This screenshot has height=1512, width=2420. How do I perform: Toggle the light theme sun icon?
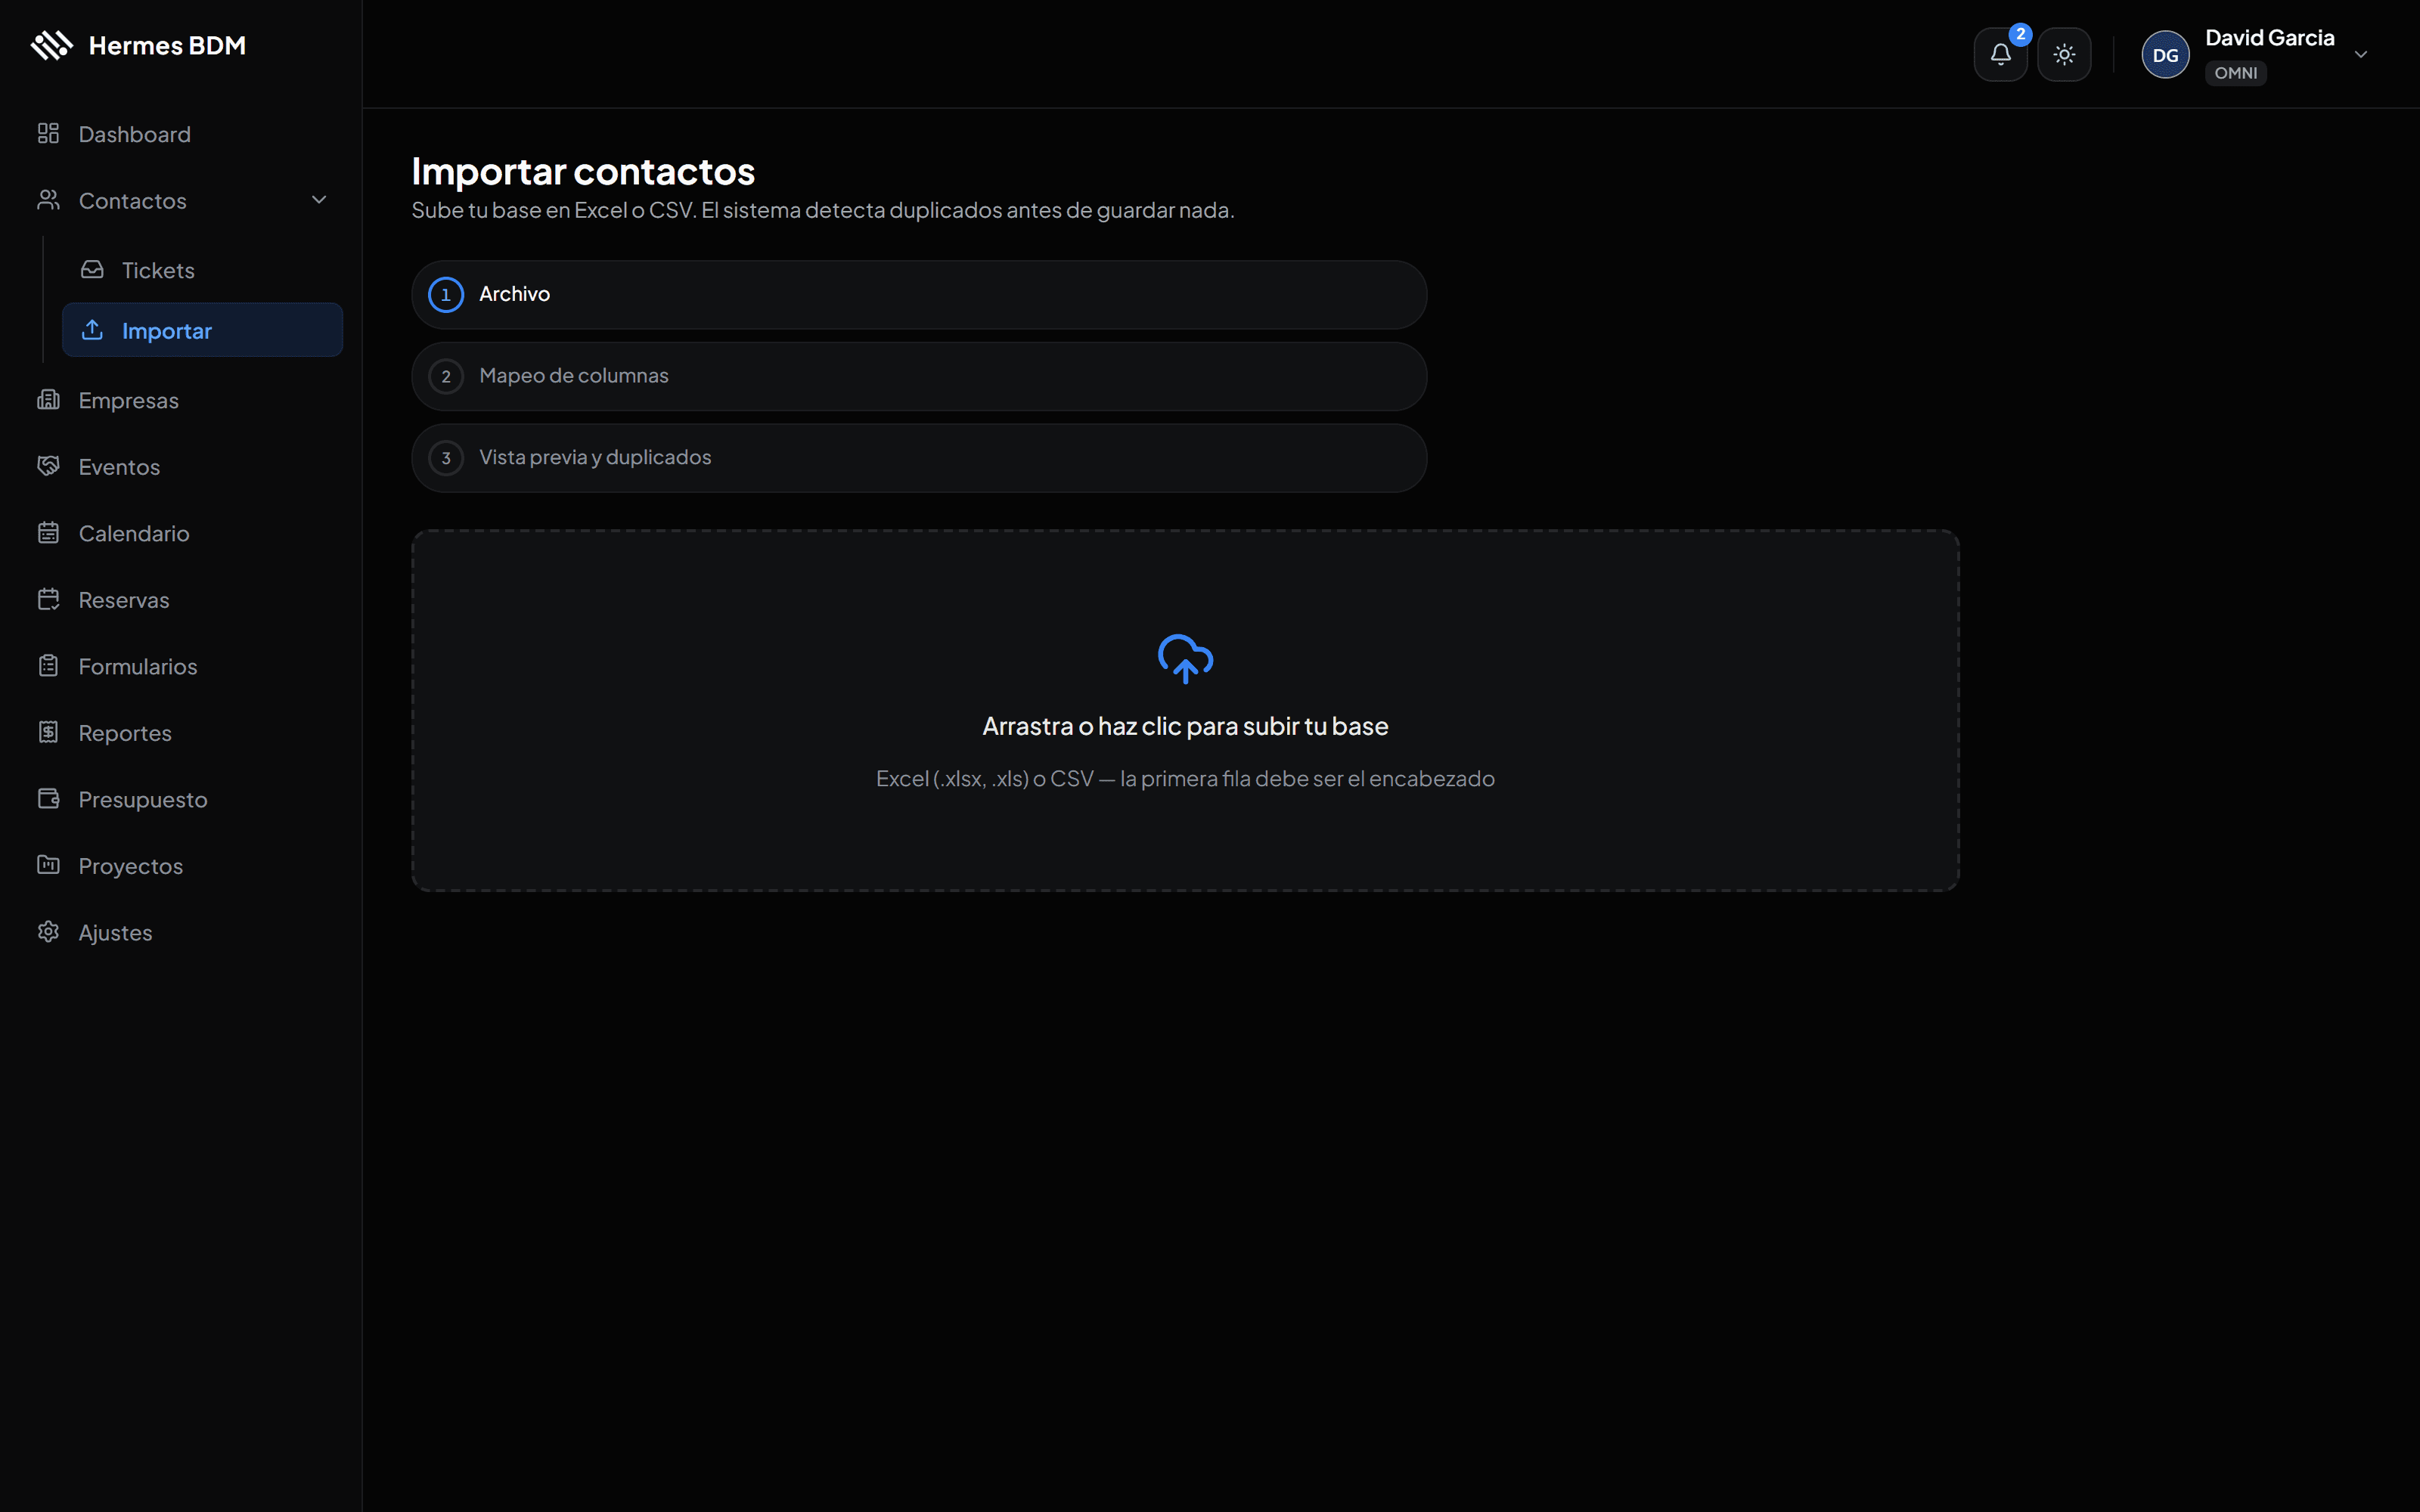pos(2064,54)
